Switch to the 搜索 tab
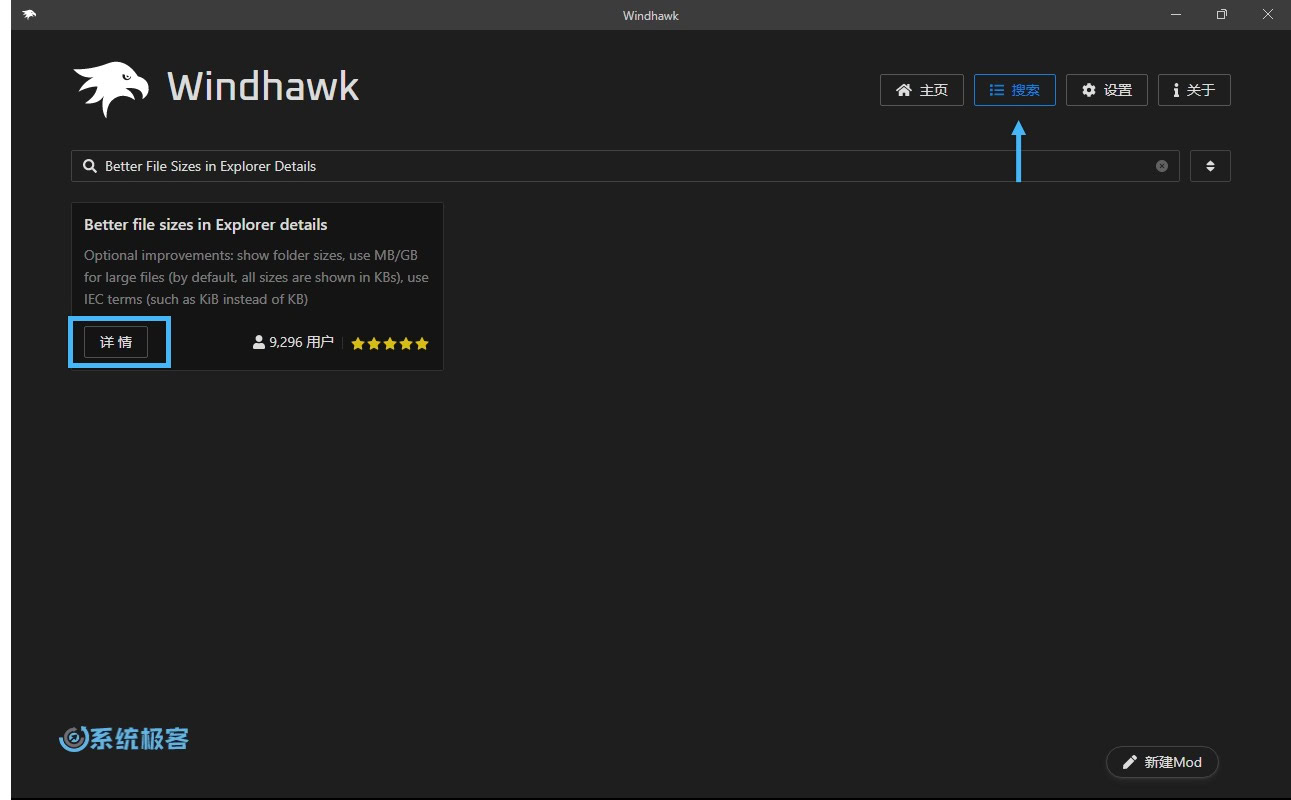Viewport: 1291px width, 800px height. coord(1014,90)
